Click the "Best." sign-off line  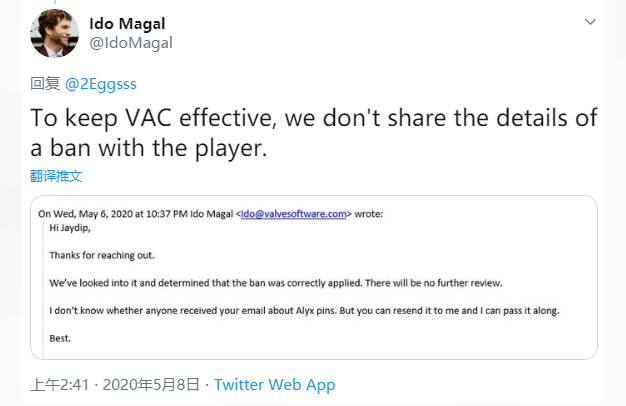[x=62, y=339]
